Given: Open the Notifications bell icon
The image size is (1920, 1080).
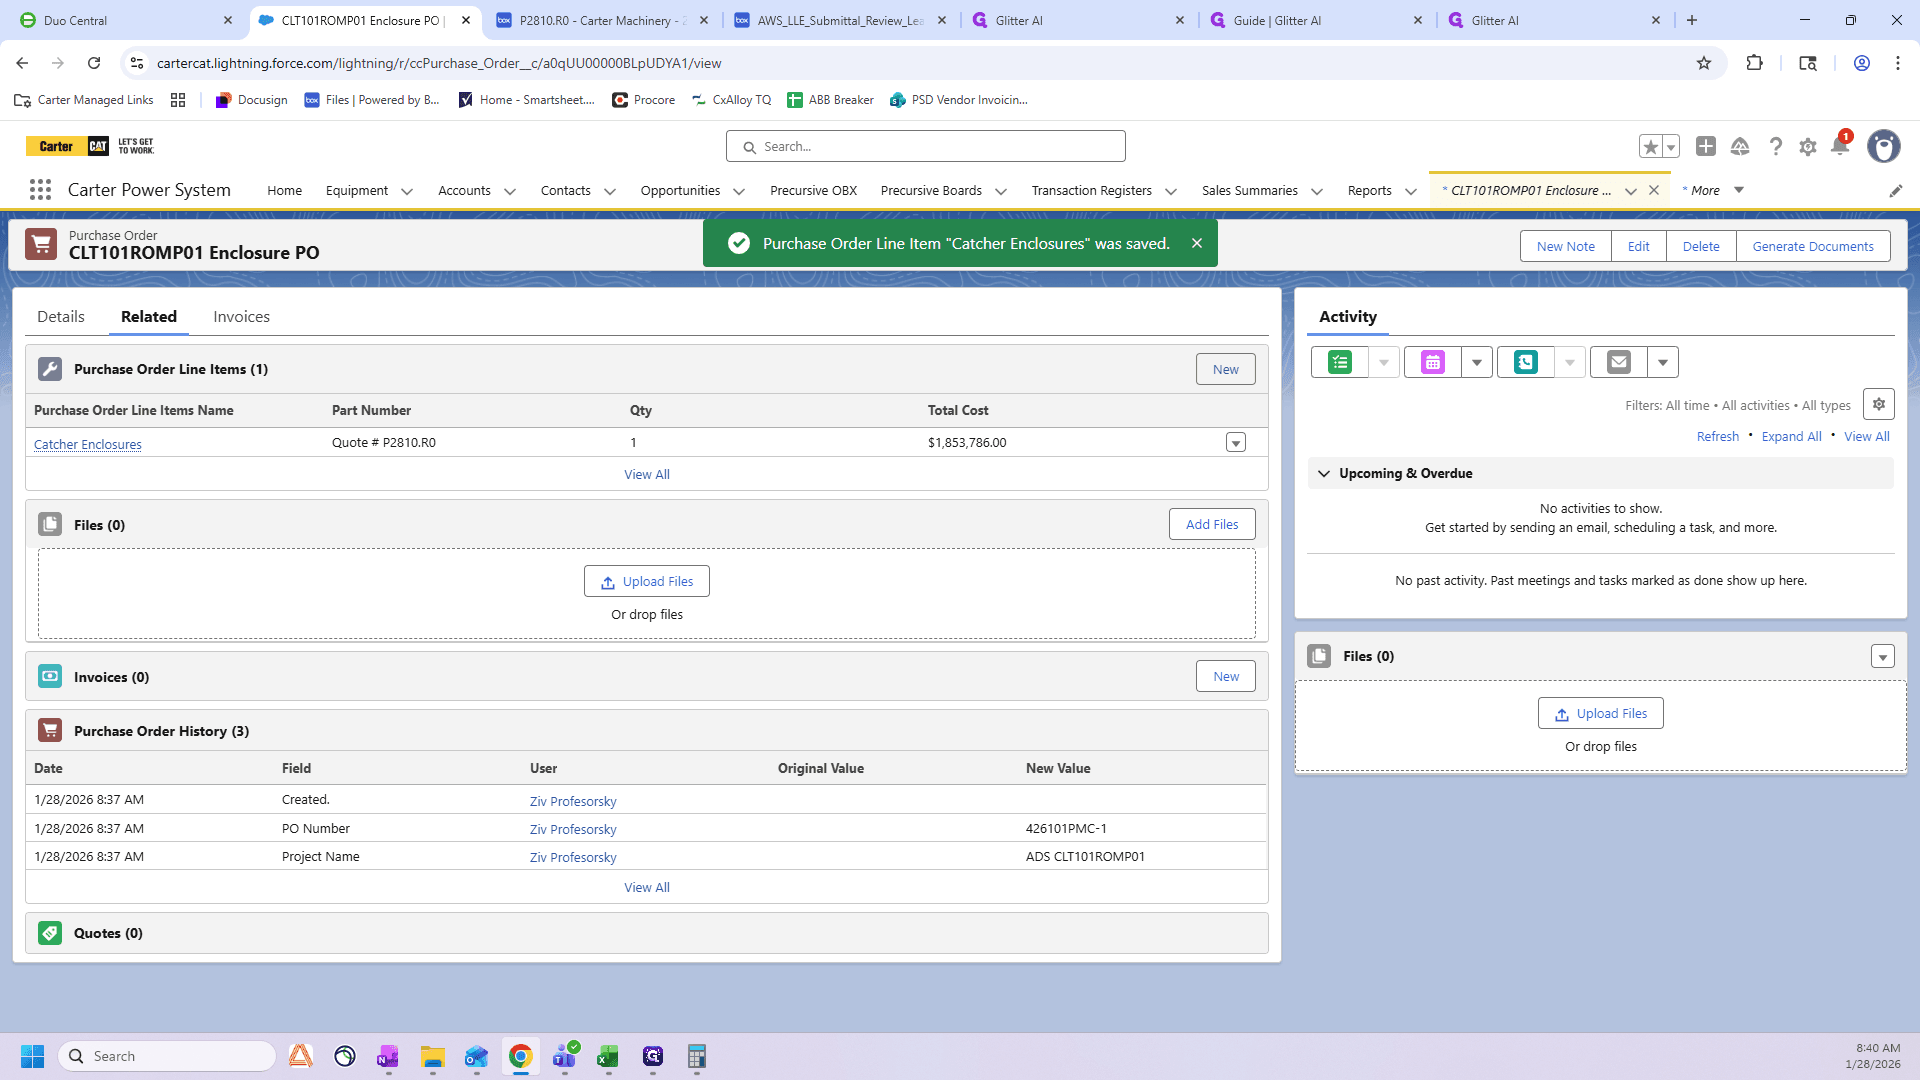Looking at the screenshot, I should 1840,147.
